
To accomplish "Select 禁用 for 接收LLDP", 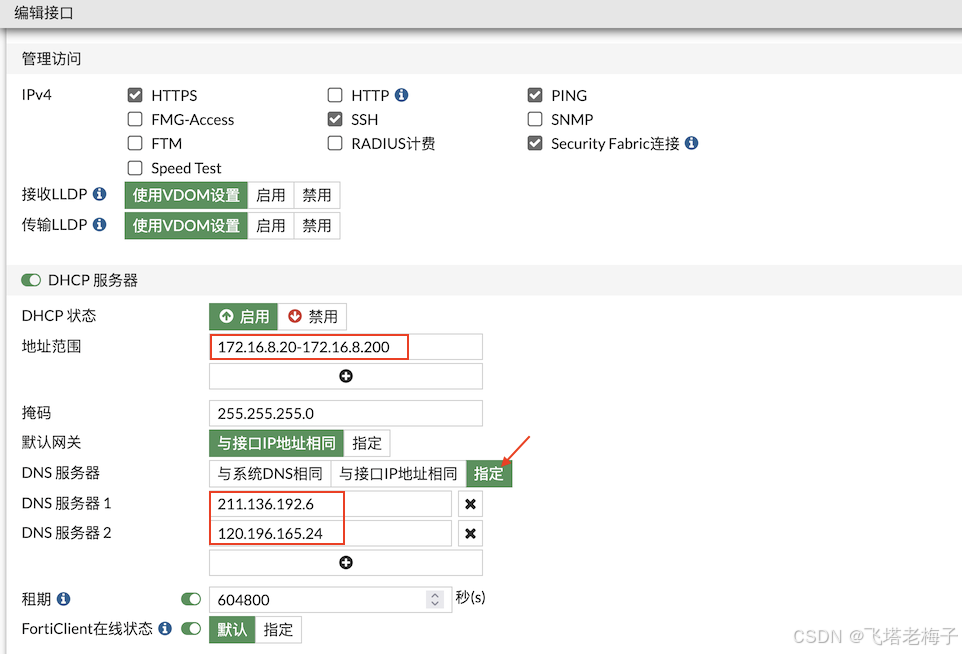I will [x=317, y=195].
